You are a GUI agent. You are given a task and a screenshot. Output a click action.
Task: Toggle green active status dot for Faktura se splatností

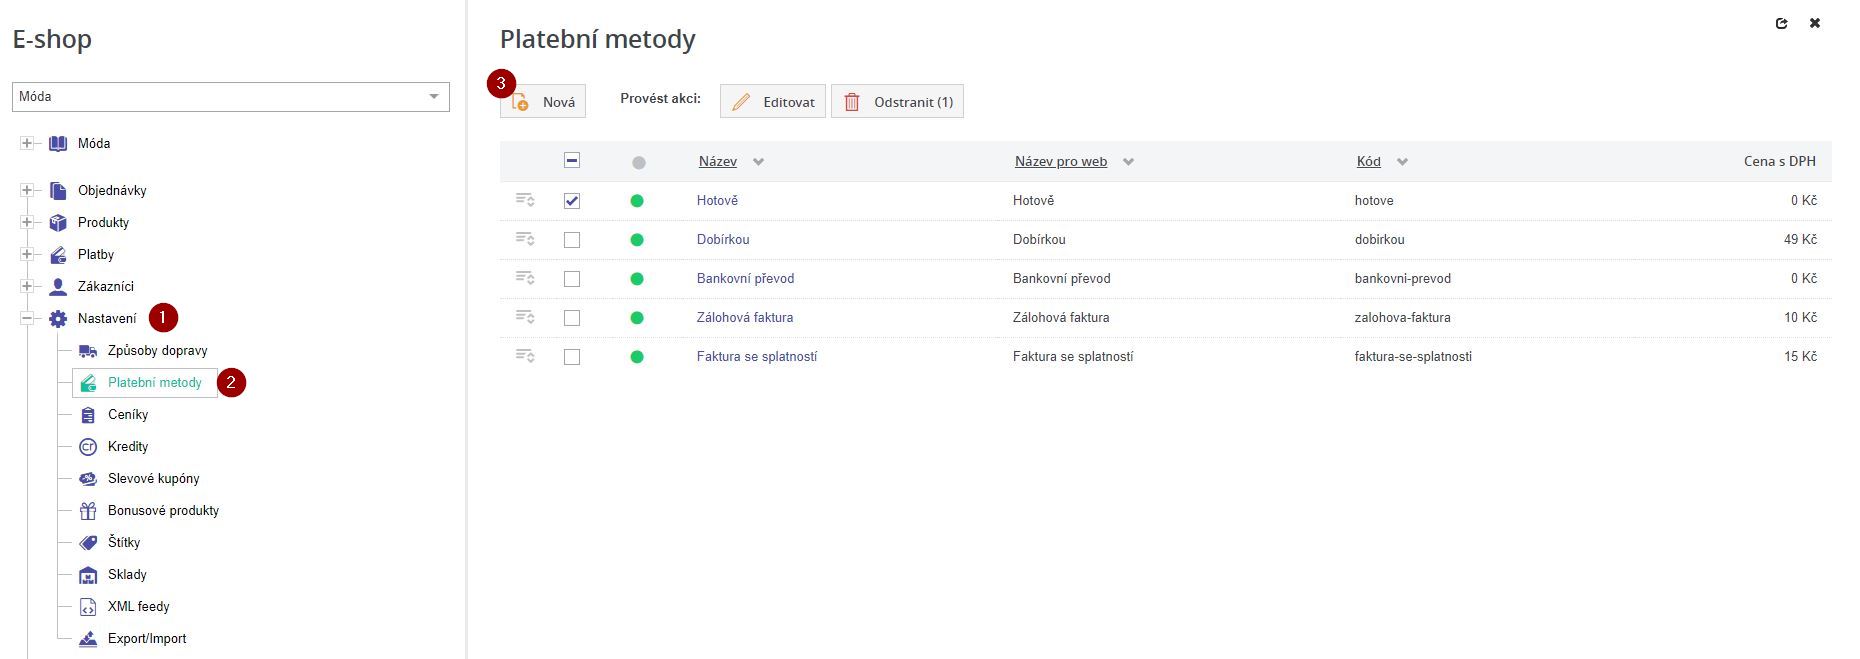pyautogui.click(x=637, y=357)
